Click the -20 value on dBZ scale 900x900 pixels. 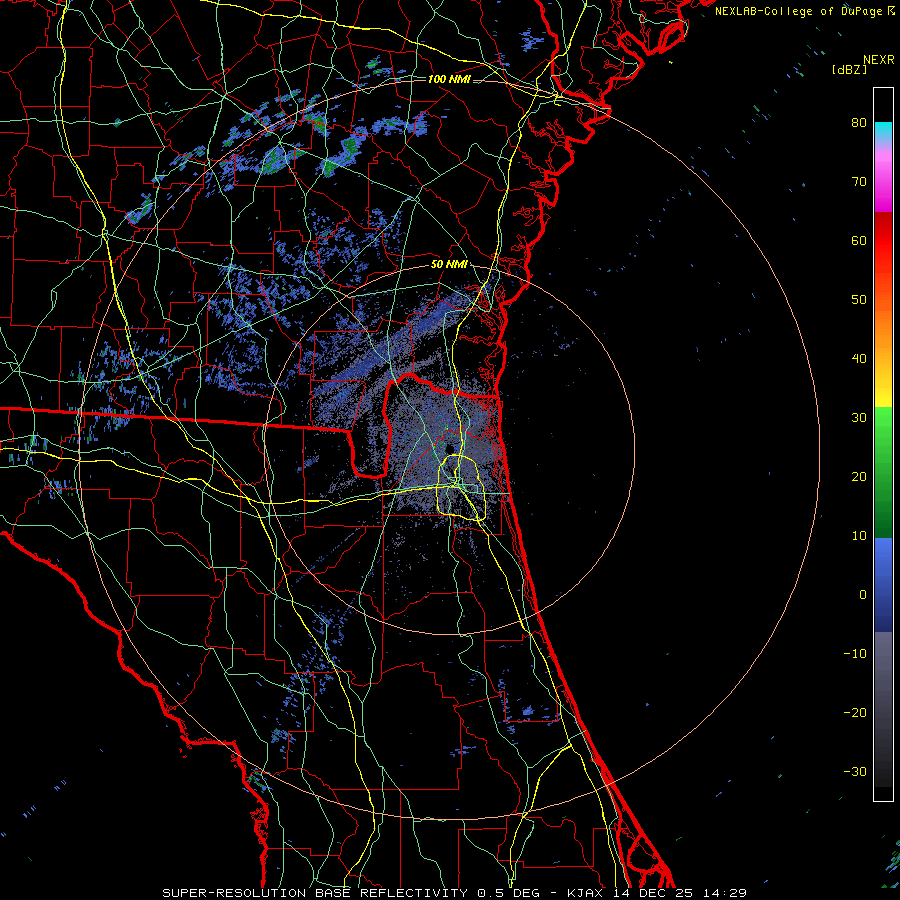(x=855, y=713)
